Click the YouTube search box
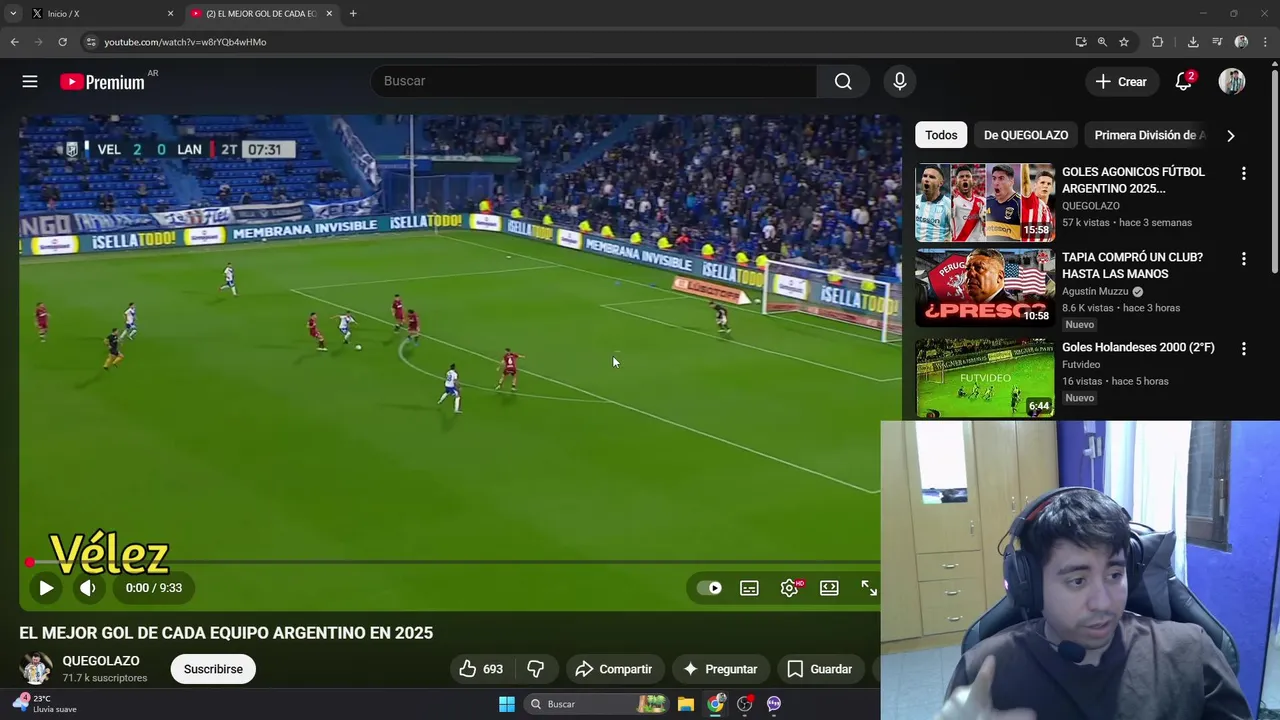1280x720 pixels. coord(594,81)
